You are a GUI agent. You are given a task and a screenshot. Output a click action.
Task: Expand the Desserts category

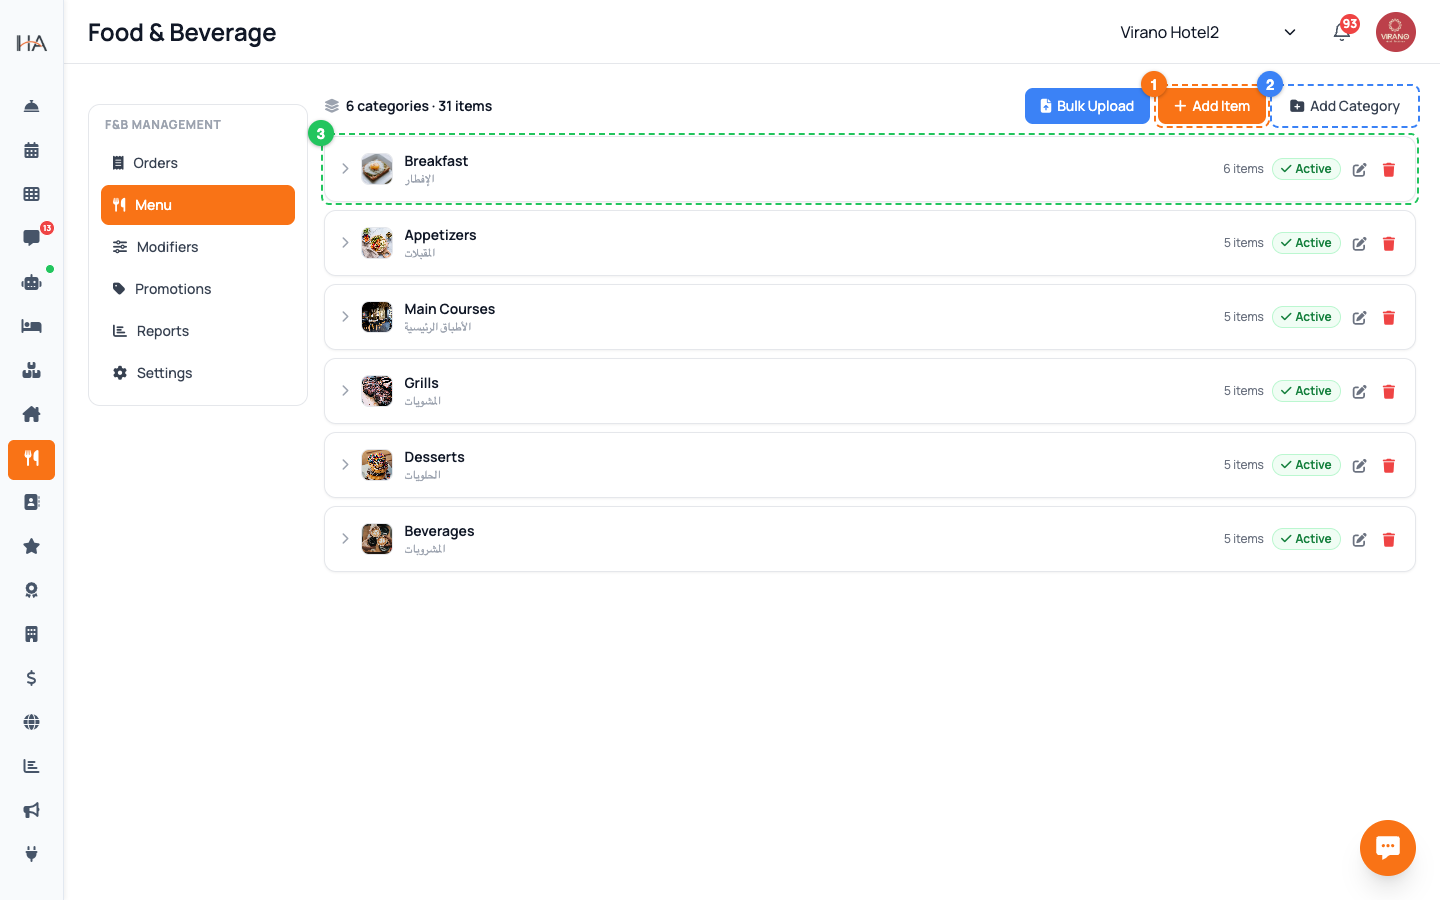click(x=345, y=465)
